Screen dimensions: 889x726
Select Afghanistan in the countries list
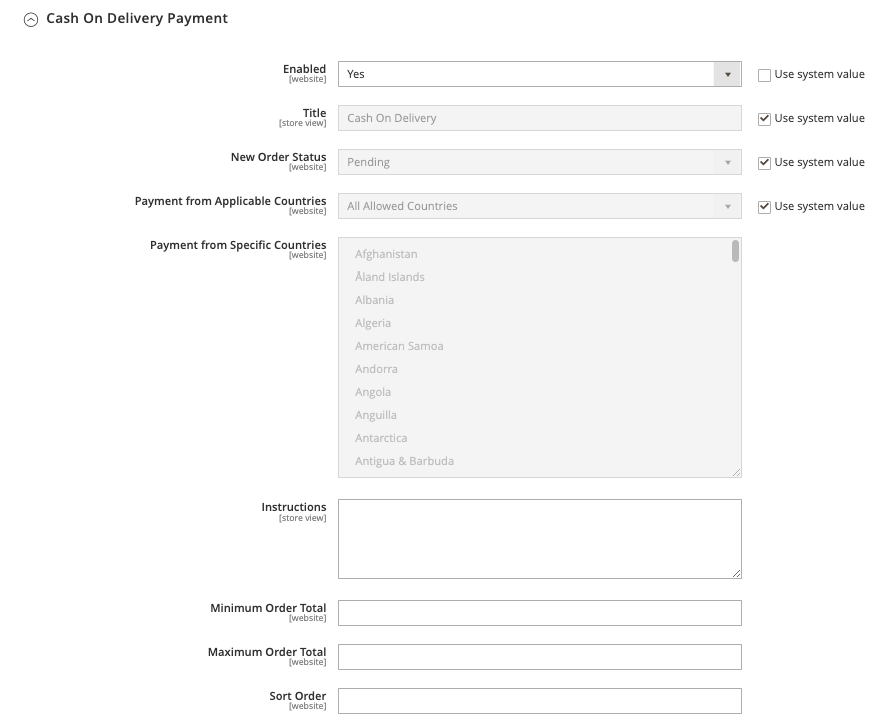pyautogui.click(x=386, y=254)
